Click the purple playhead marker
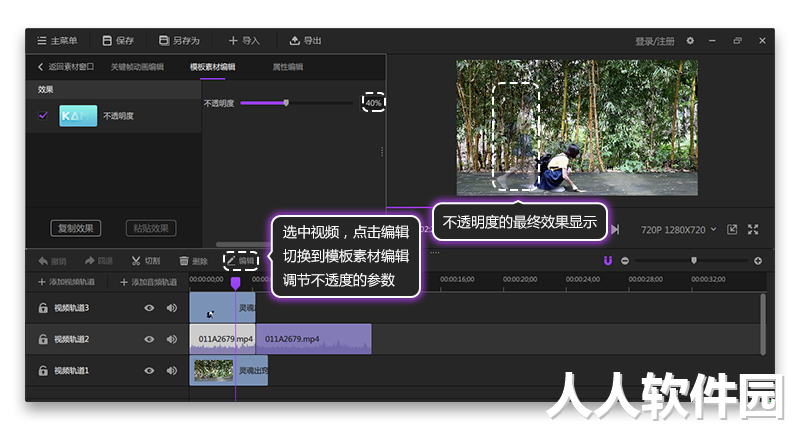Viewport: 800px width, 430px height. click(x=235, y=283)
